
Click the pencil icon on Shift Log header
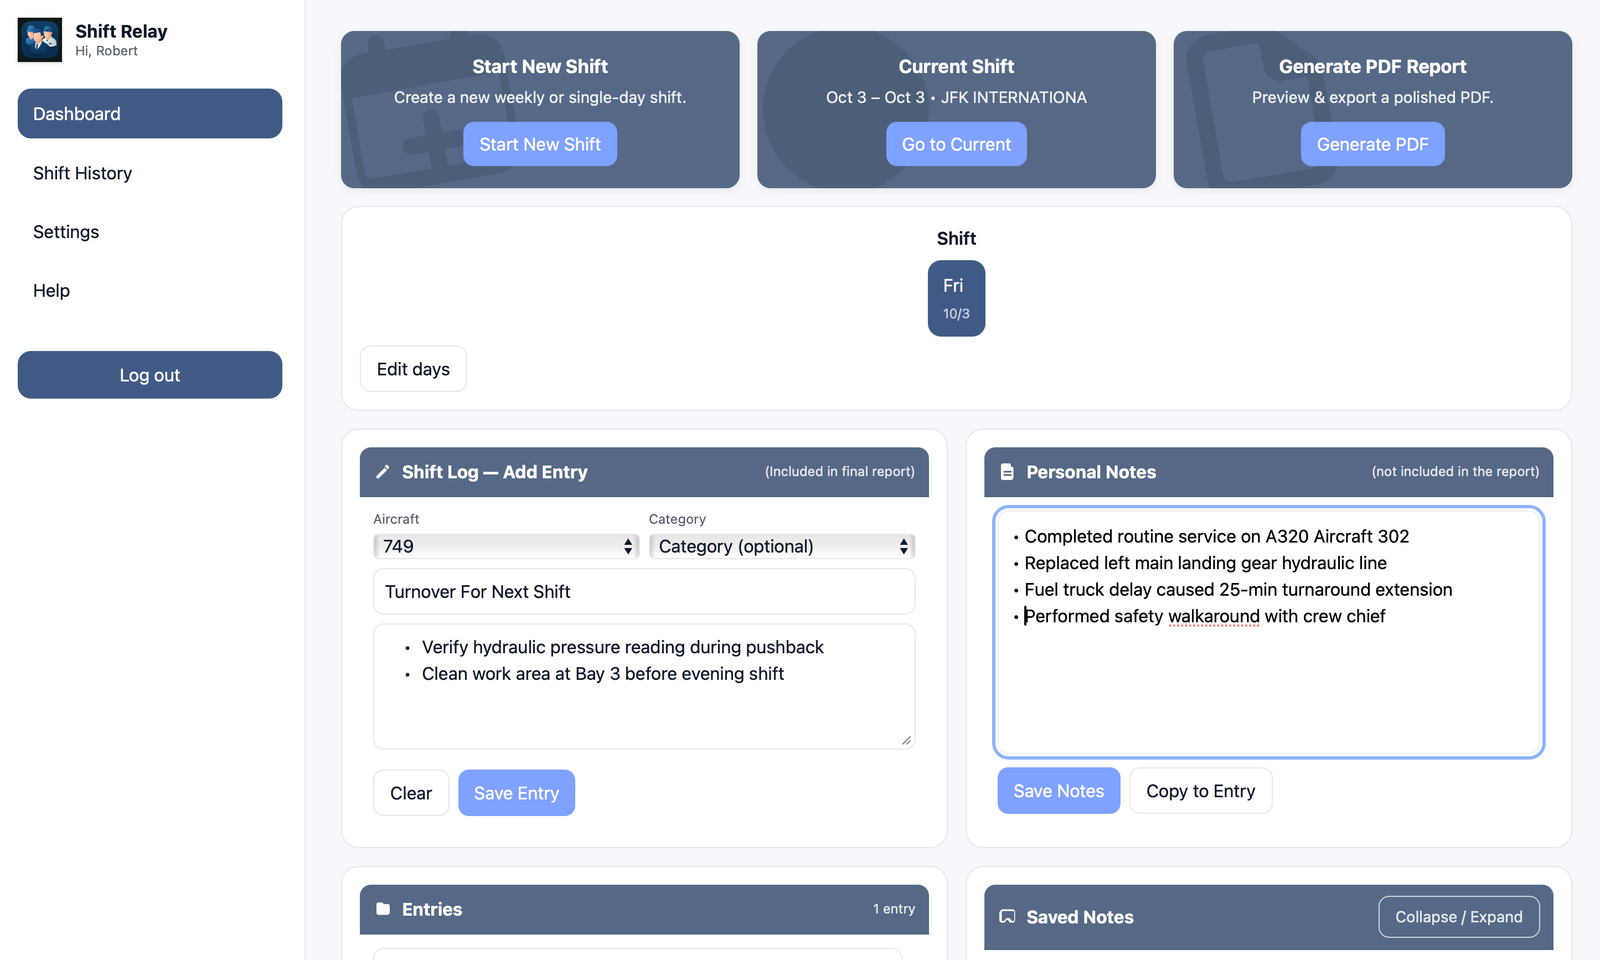pyautogui.click(x=383, y=471)
